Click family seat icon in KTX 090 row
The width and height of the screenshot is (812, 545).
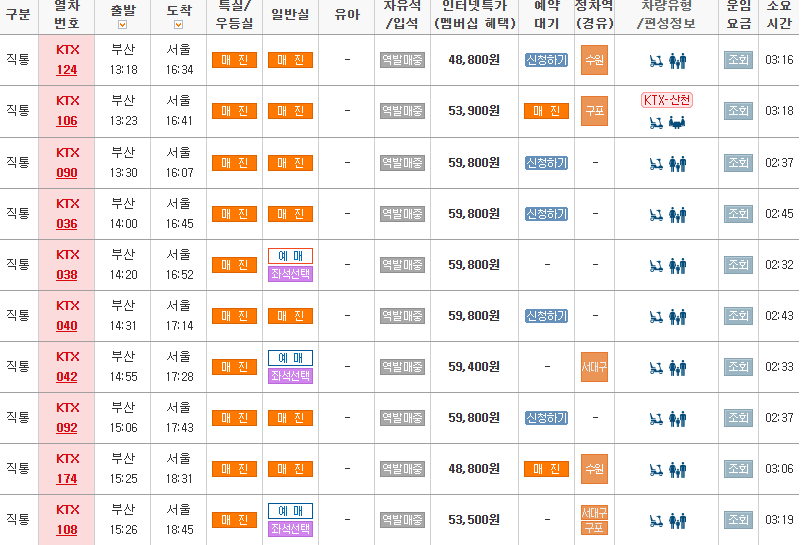pos(677,164)
